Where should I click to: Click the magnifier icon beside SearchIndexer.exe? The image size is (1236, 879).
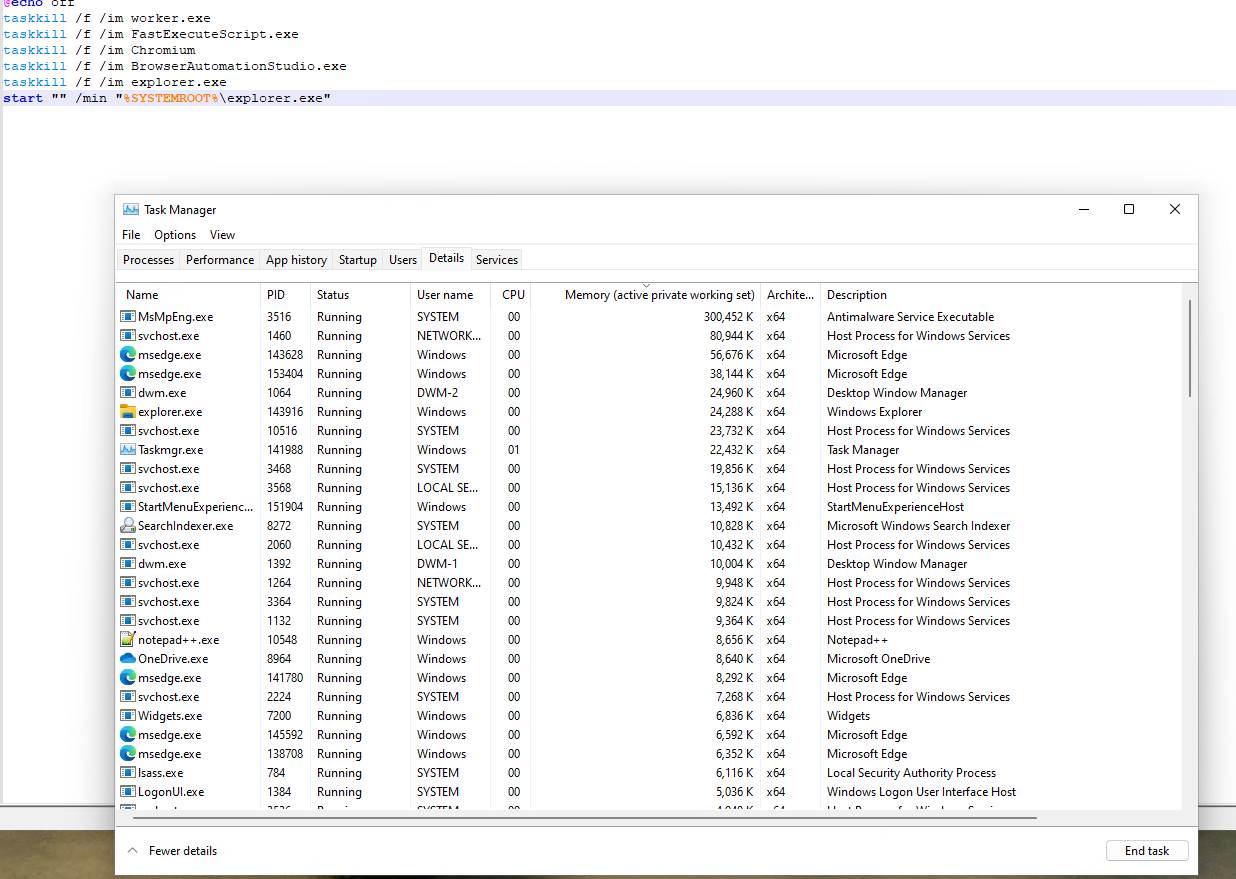[128, 525]
